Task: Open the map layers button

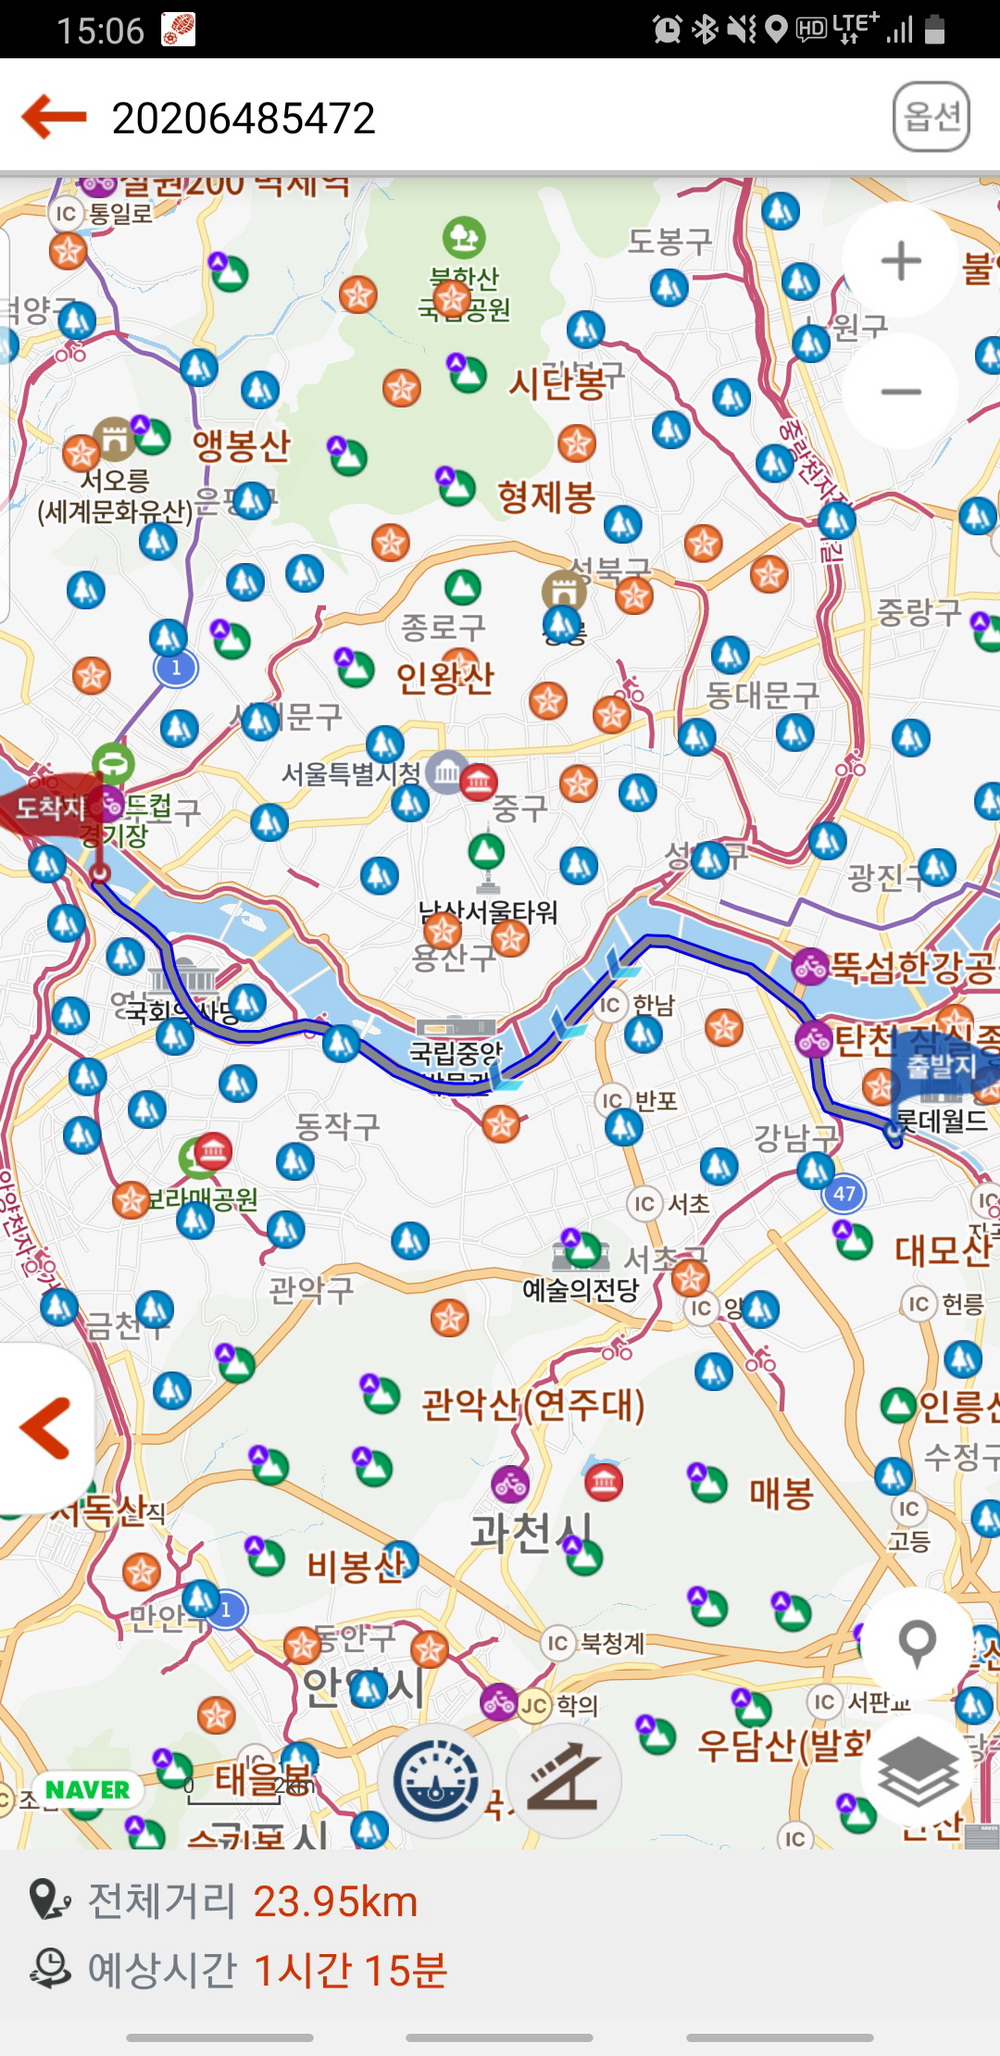Action: click(917, 1771)
